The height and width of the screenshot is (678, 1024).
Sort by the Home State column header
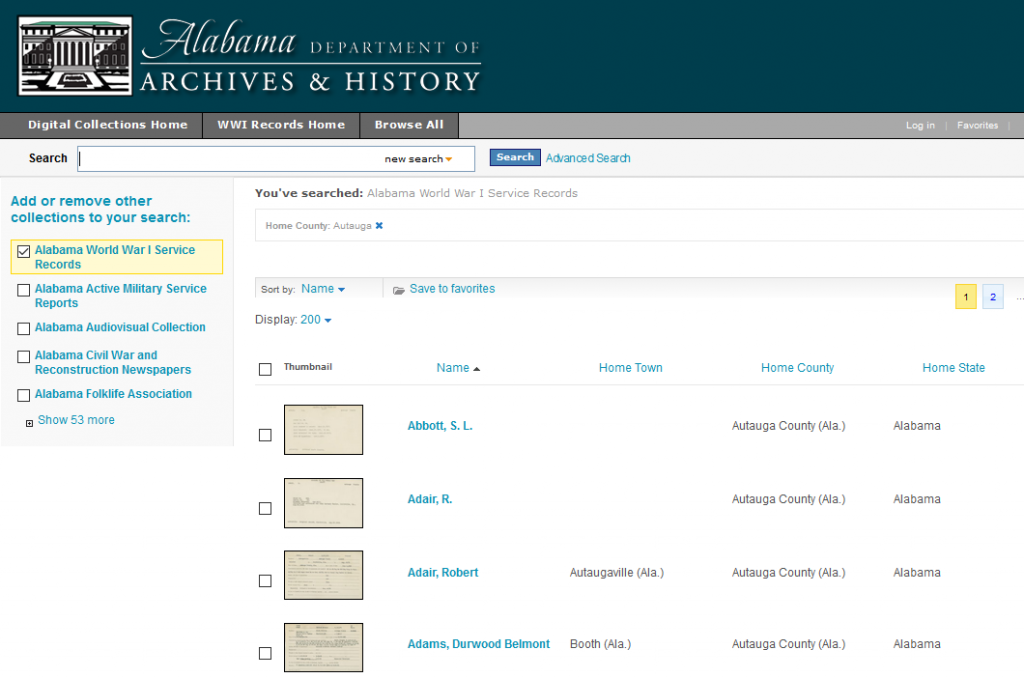953,368
